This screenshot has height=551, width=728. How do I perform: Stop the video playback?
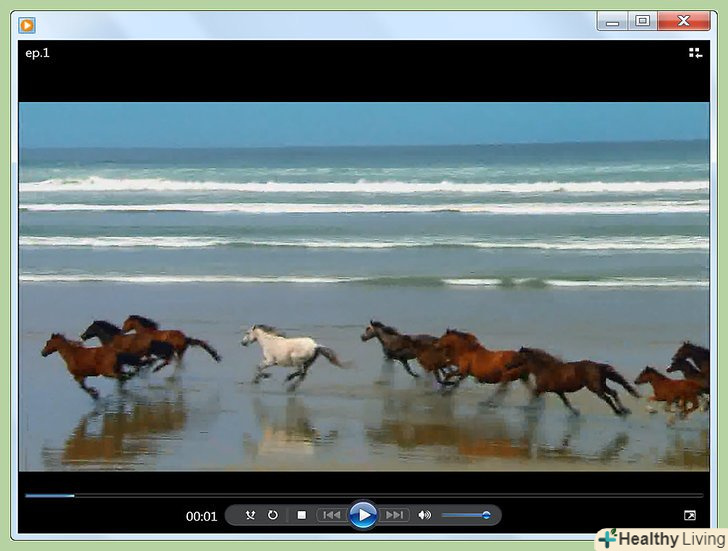pos(301,515)
